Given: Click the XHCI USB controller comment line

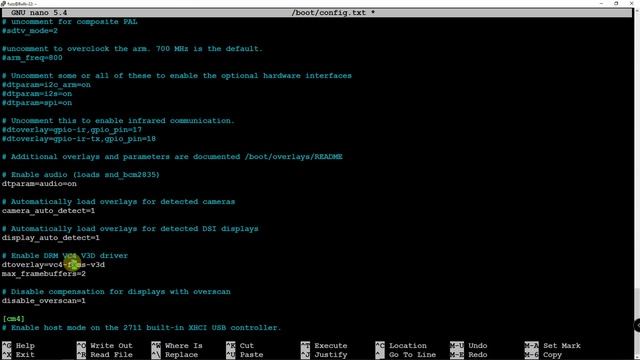Looking at the screenshot, I should [x=142, y=328].
